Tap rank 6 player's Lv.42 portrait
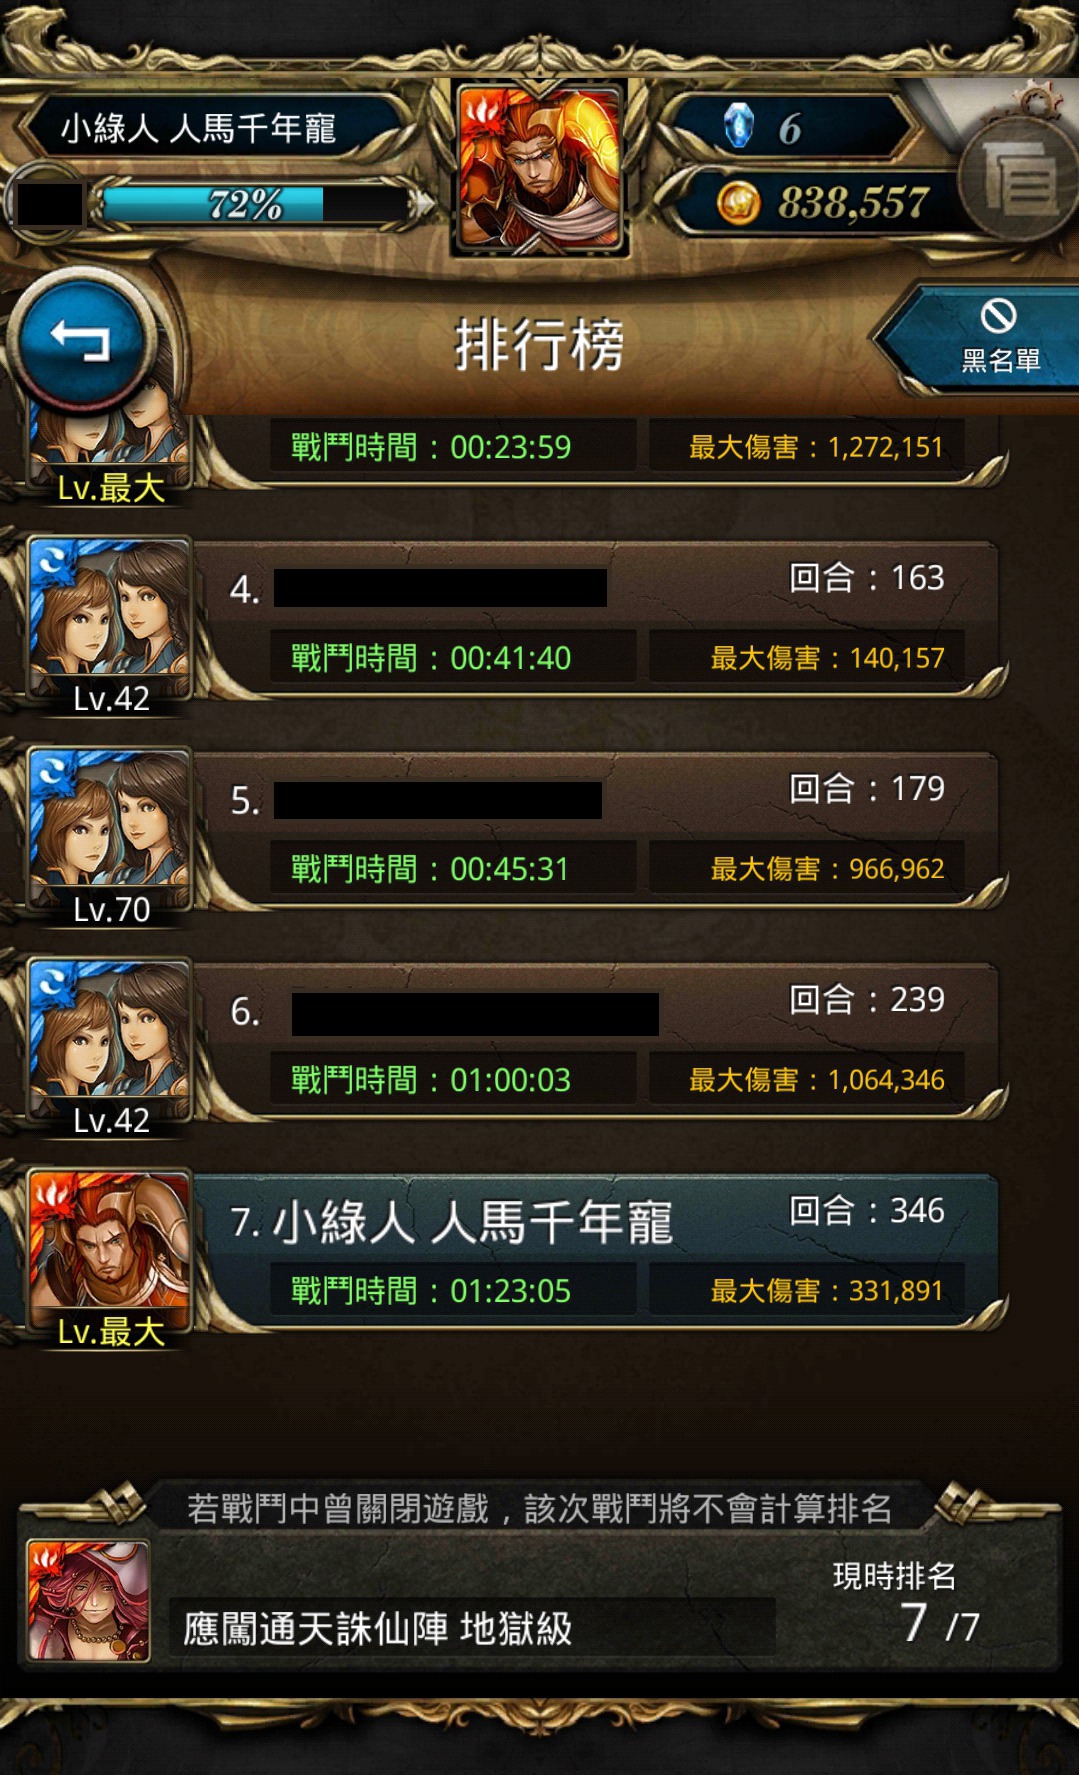This screenshot has width=1079, height=1775. [x=110, y=1048]
